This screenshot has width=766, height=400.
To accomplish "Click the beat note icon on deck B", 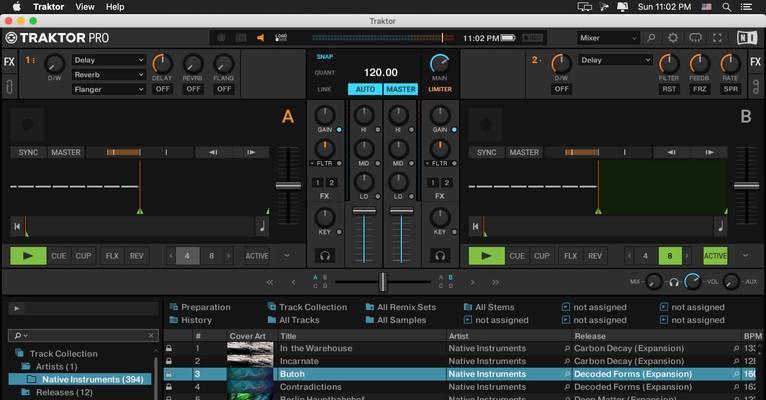I will [x=721, y=226].
